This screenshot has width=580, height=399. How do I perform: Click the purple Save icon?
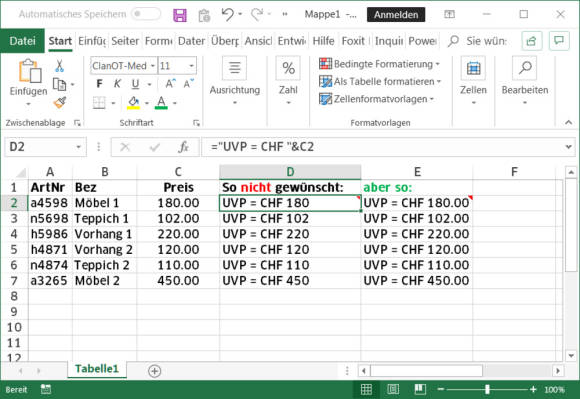pos(180,15)
